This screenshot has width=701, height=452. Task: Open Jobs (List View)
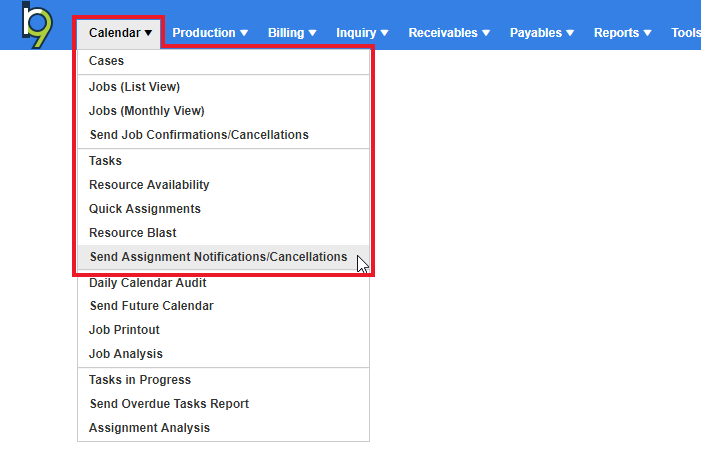[x=224, y=87]
